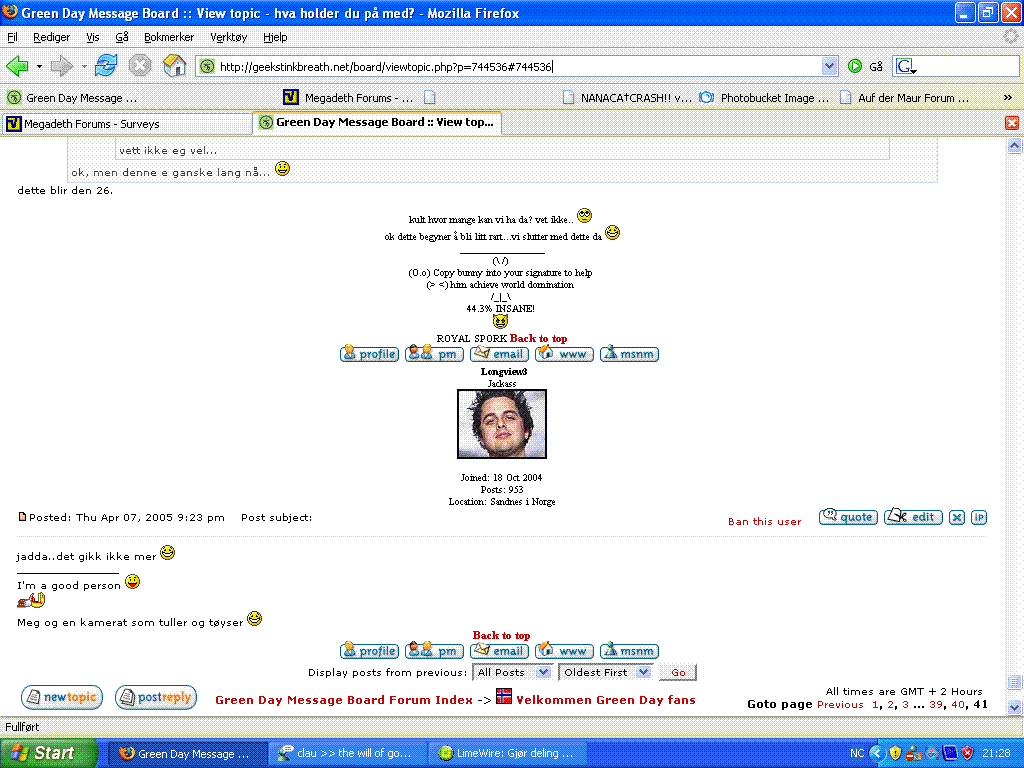
Task: Open the upper post author's profile button
Action: pos(370,354)
